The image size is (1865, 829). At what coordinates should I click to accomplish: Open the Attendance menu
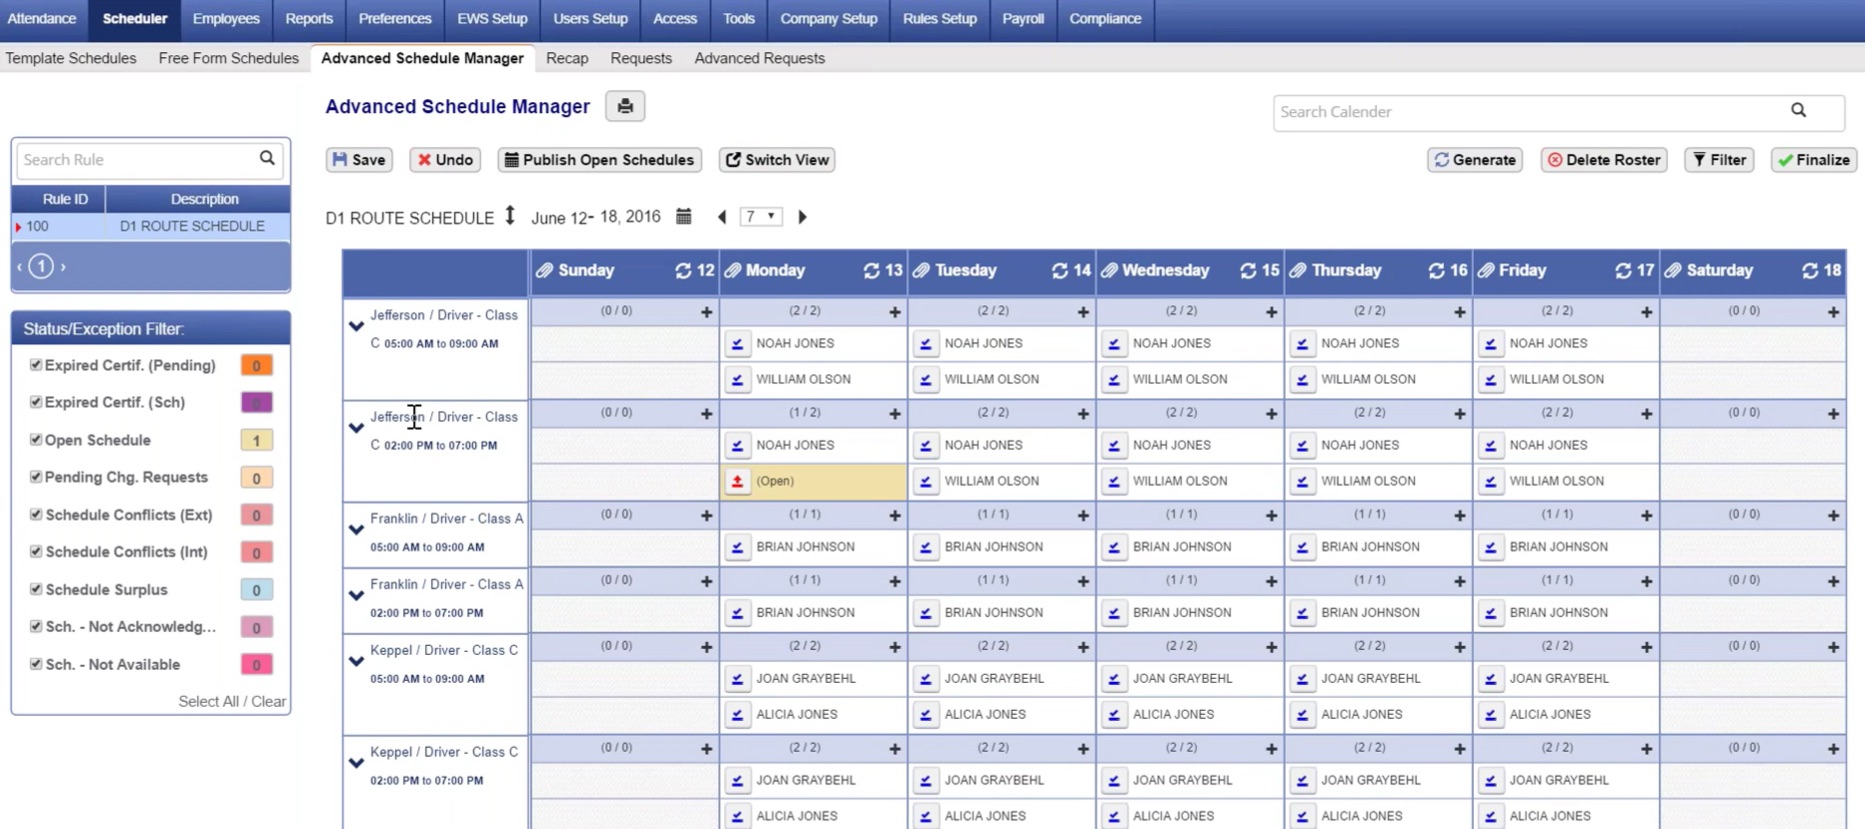[42, 19]
